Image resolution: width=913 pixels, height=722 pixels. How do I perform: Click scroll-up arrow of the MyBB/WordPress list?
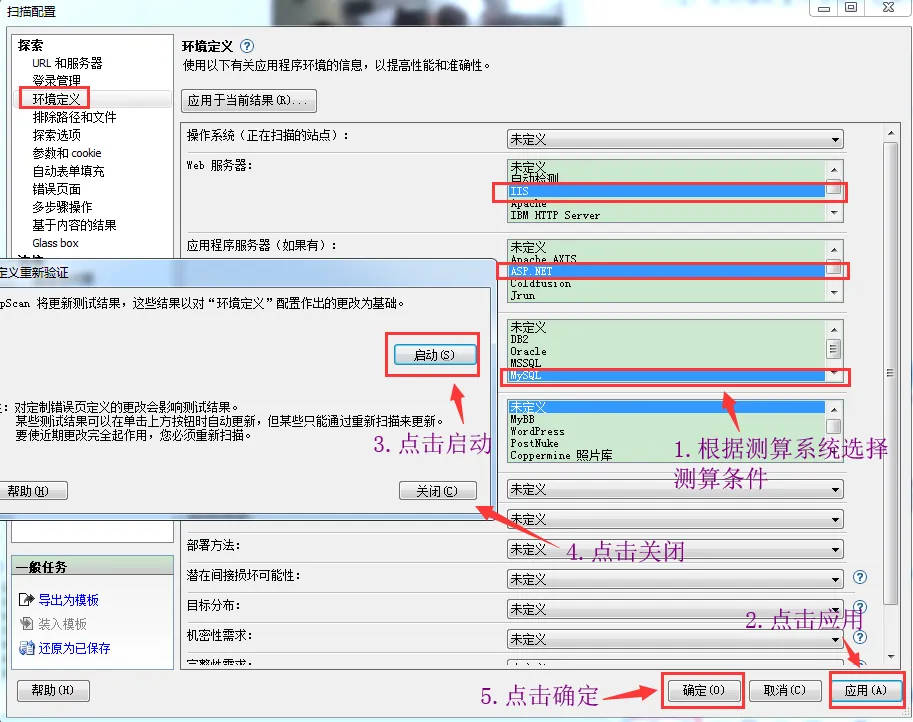tap(834, 409)
